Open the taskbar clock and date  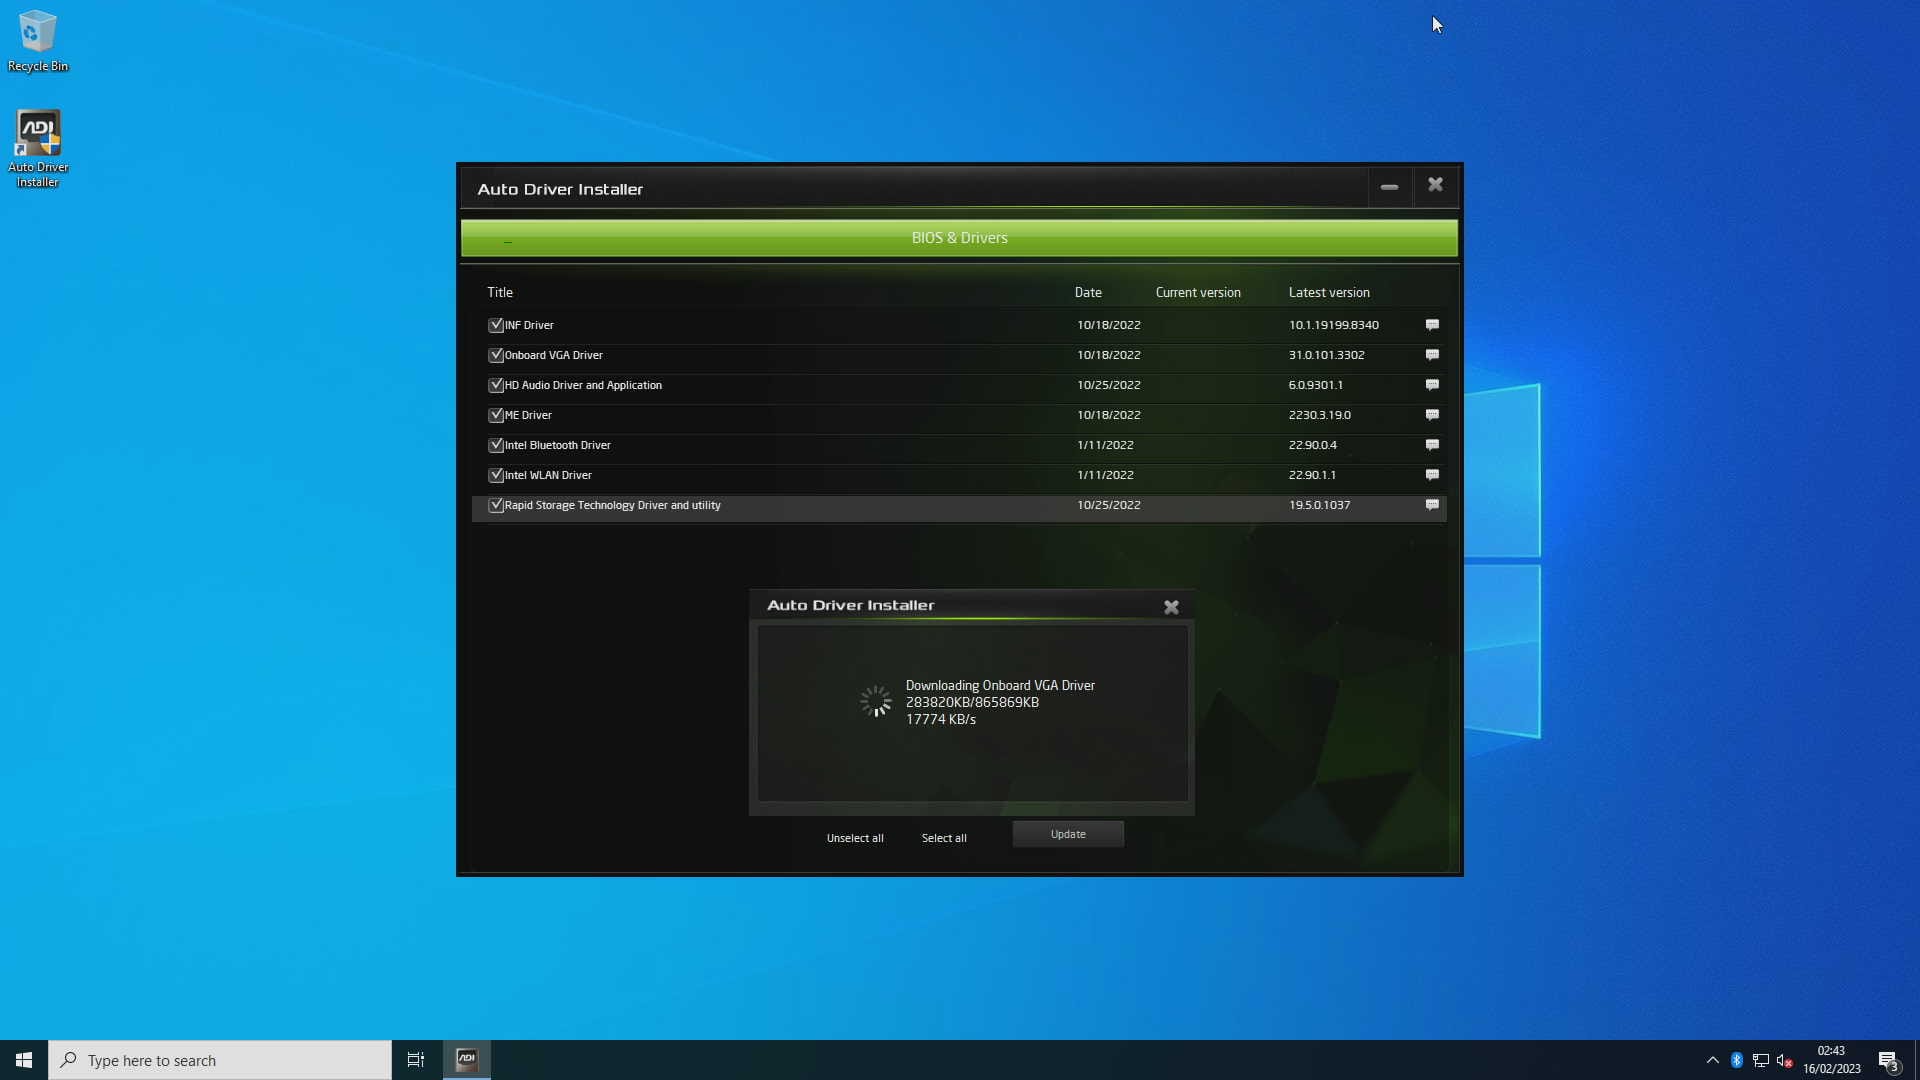coord(1831,1060)
